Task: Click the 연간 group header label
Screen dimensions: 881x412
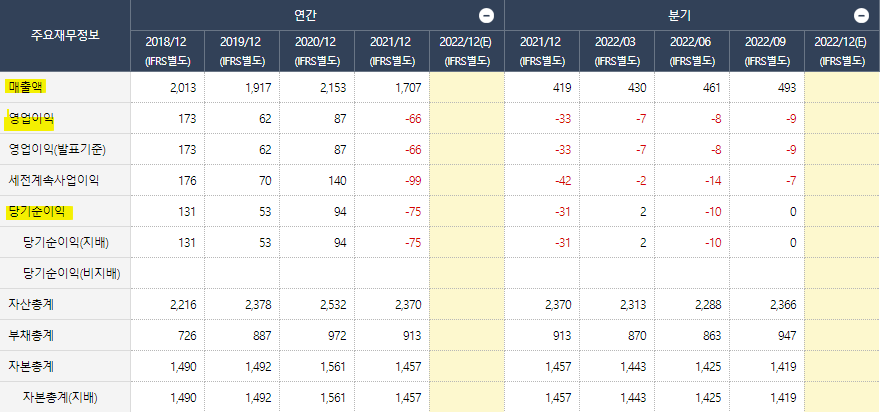Action: click(x=305, y=16)
